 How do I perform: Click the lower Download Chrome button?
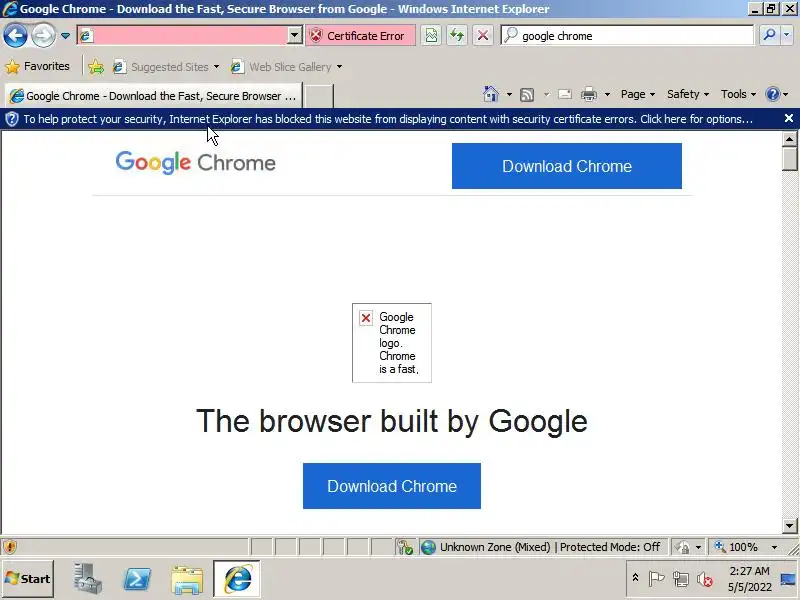click(391, 486)
